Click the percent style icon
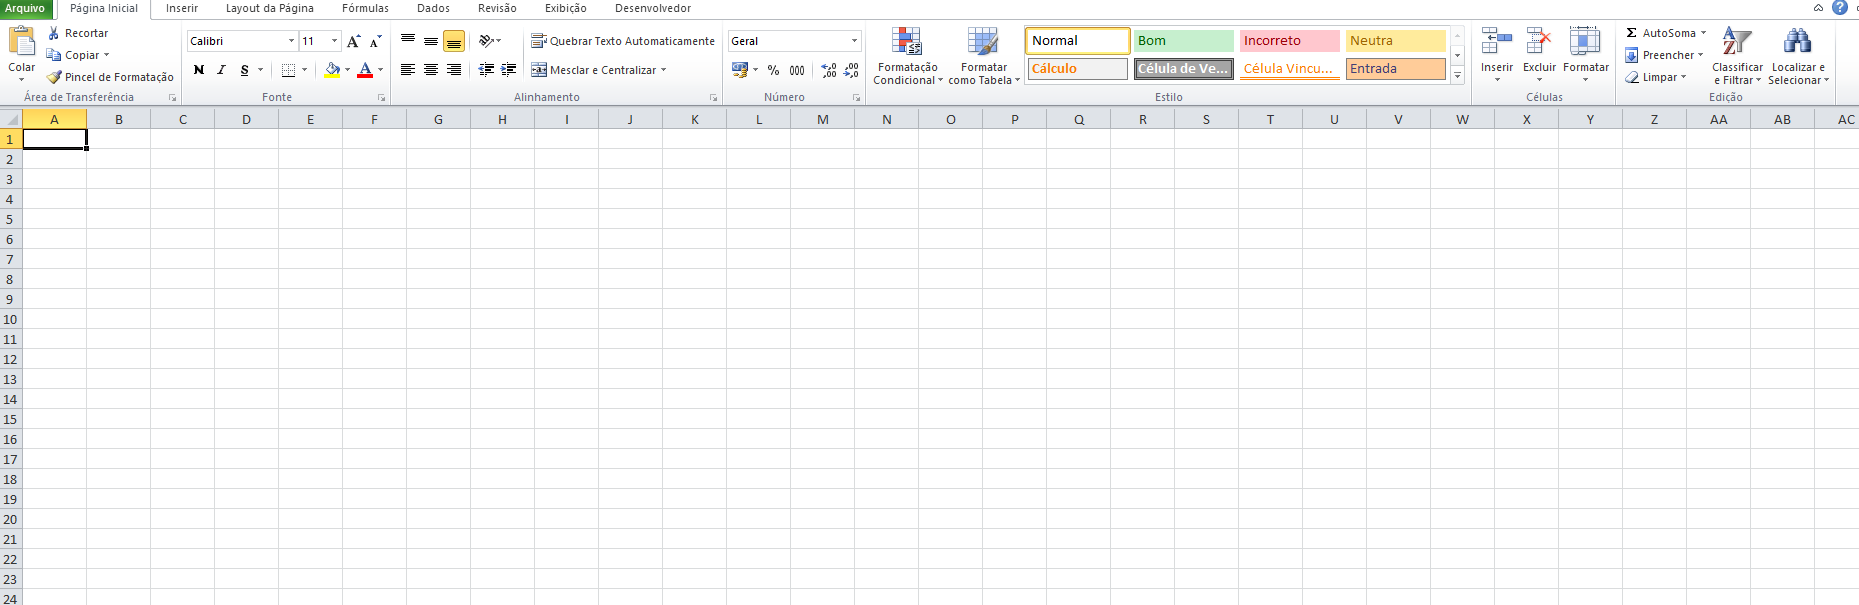The image size is (1859, 605). 773,70
